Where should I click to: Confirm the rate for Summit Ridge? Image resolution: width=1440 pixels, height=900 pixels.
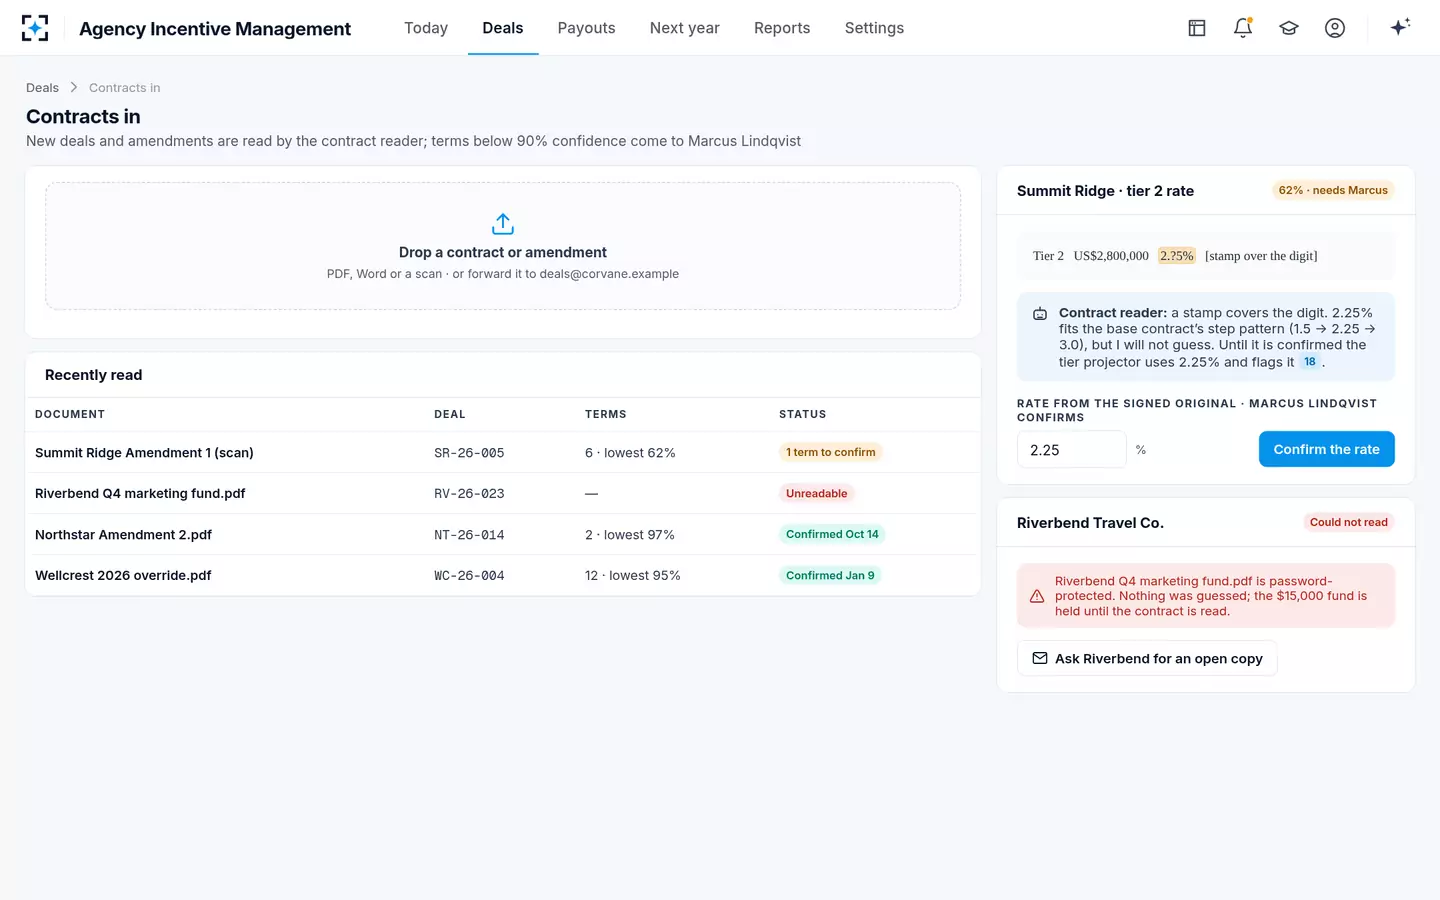[1326, 449]
